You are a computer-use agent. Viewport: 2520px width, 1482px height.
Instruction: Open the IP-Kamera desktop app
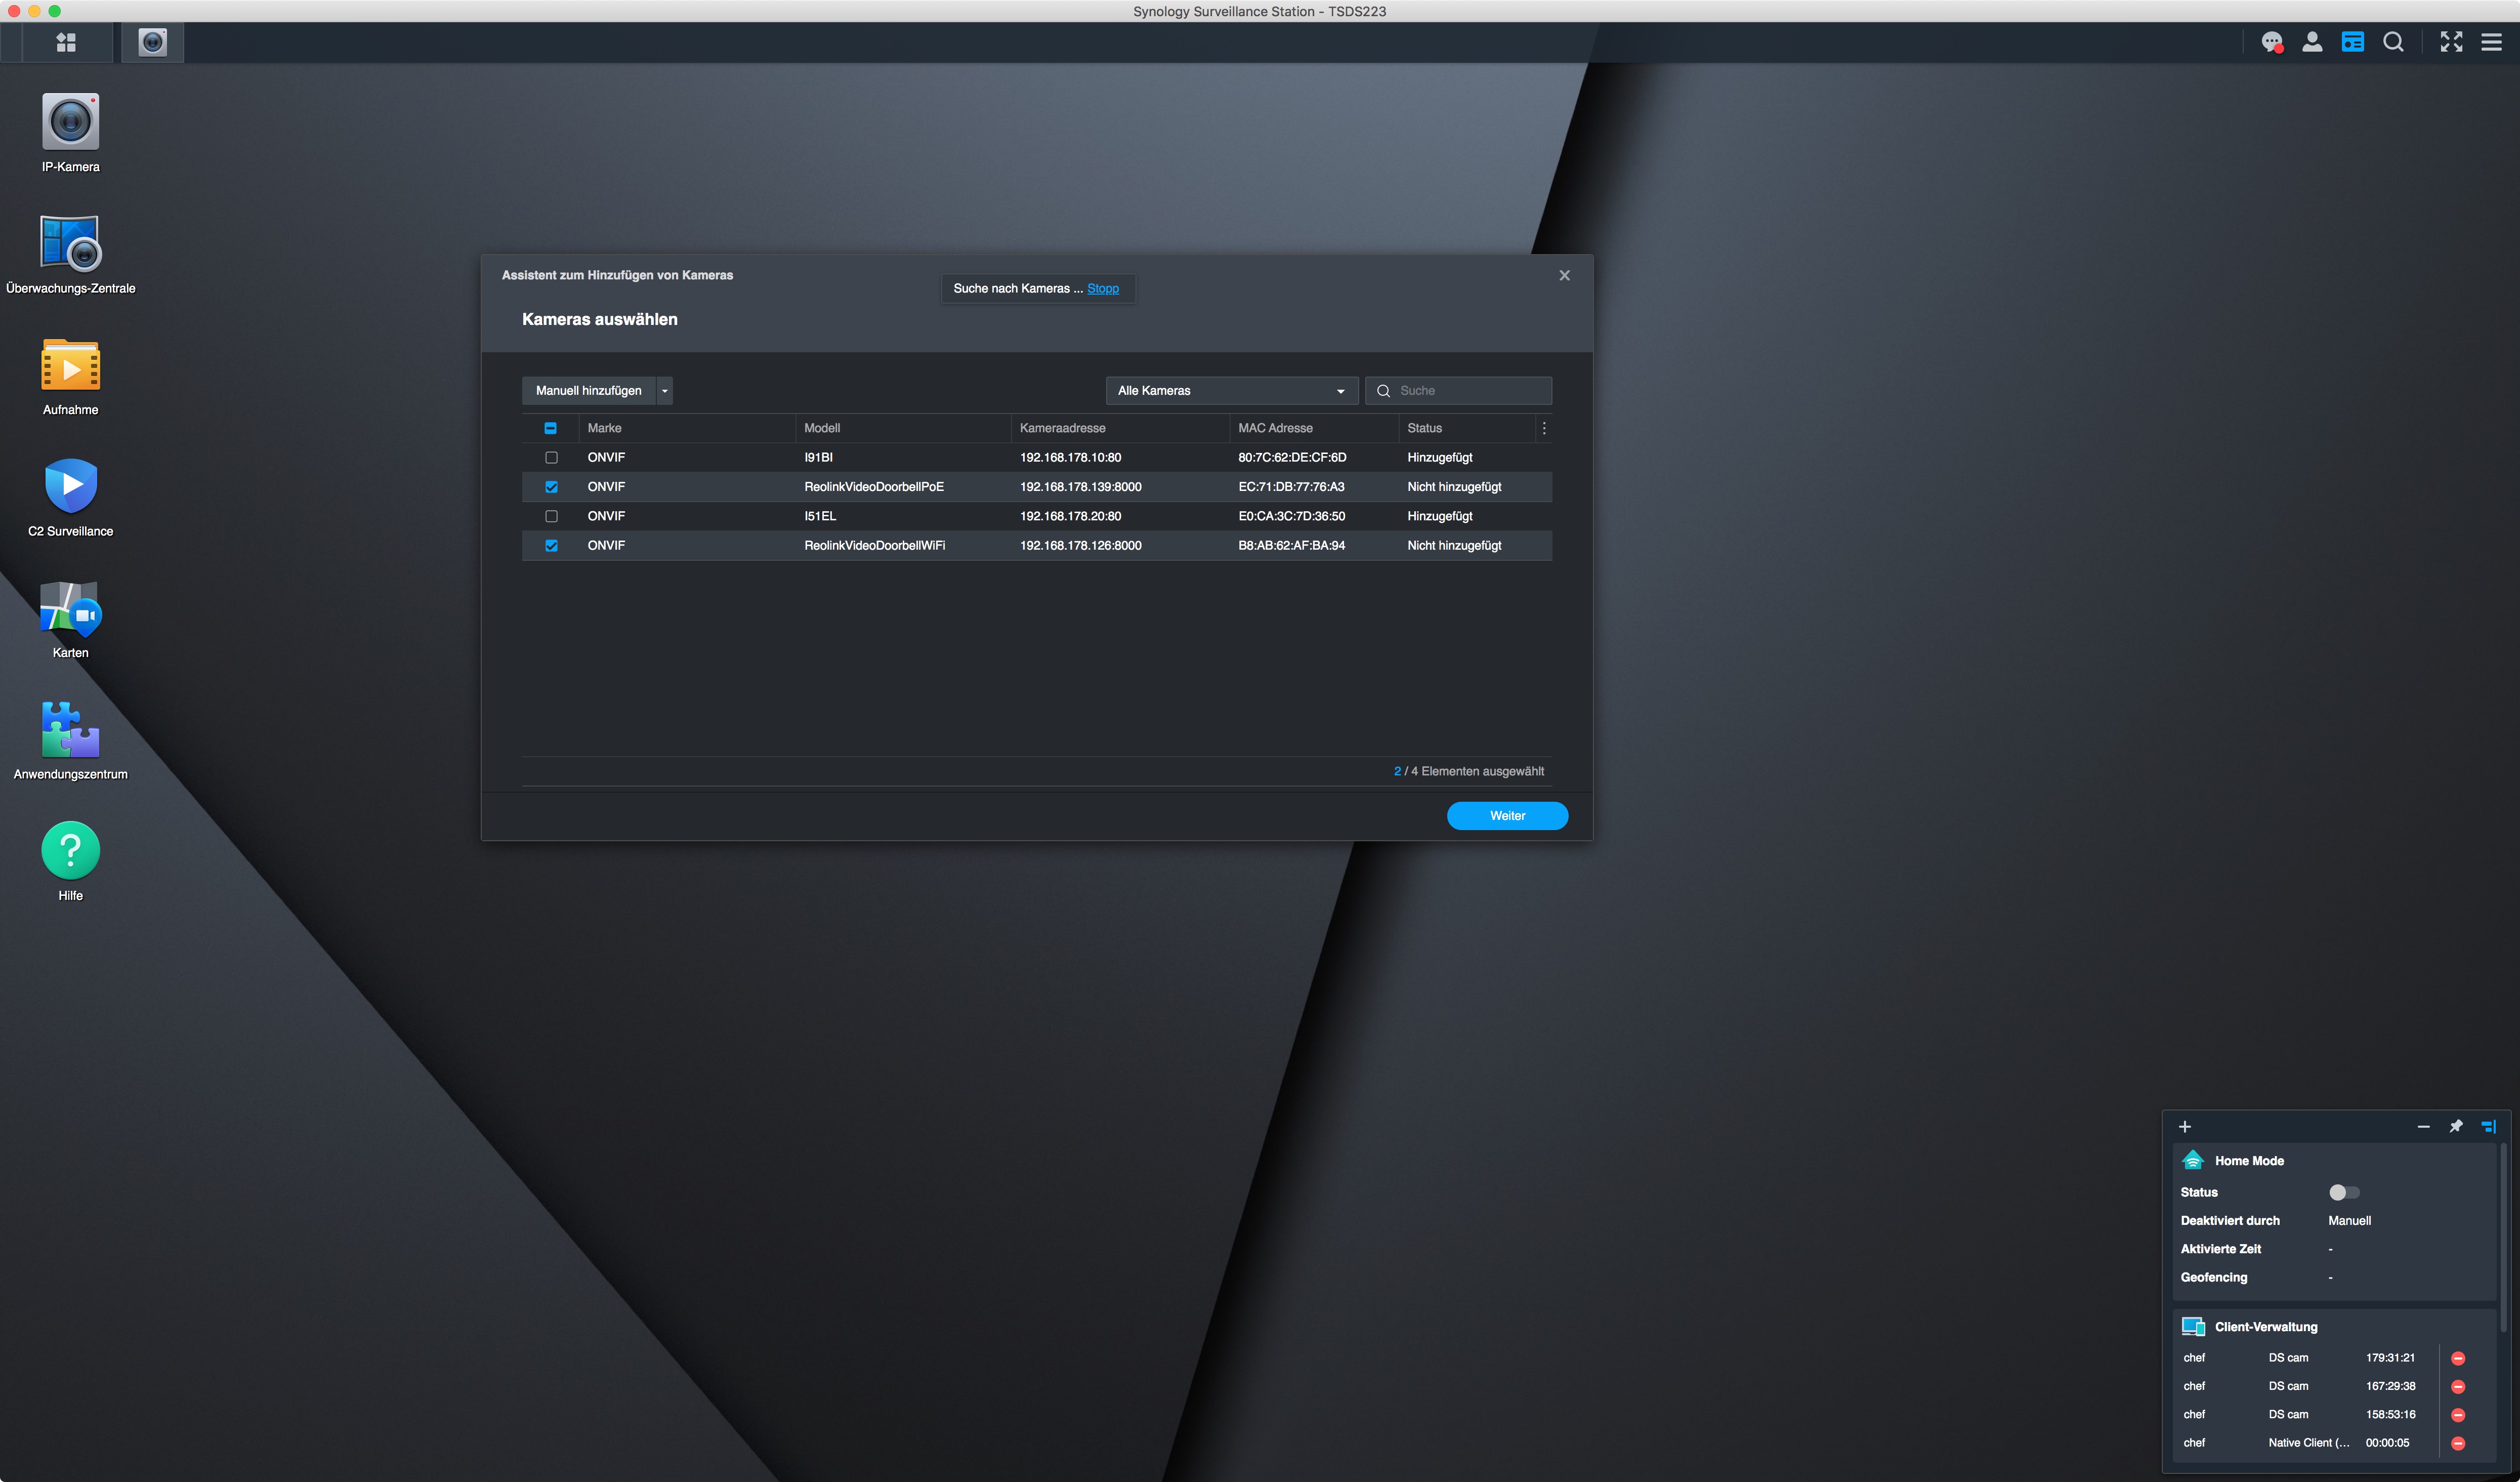coord(70,122)
